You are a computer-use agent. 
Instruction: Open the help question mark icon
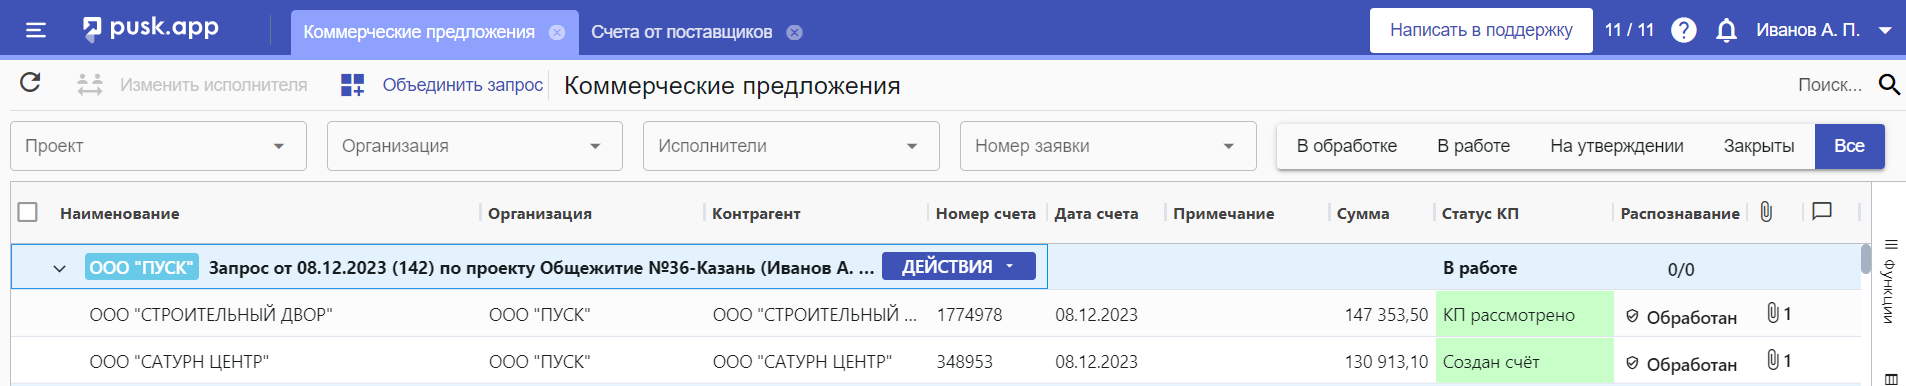coord(1683,30)
